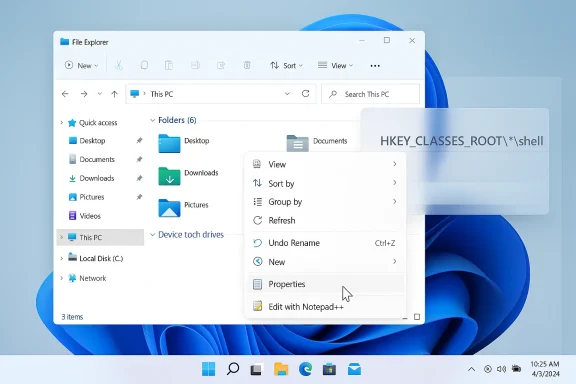Choose Edit with Notepad++
The width and height of the screenshot is (576, 384).
point(325,306)
